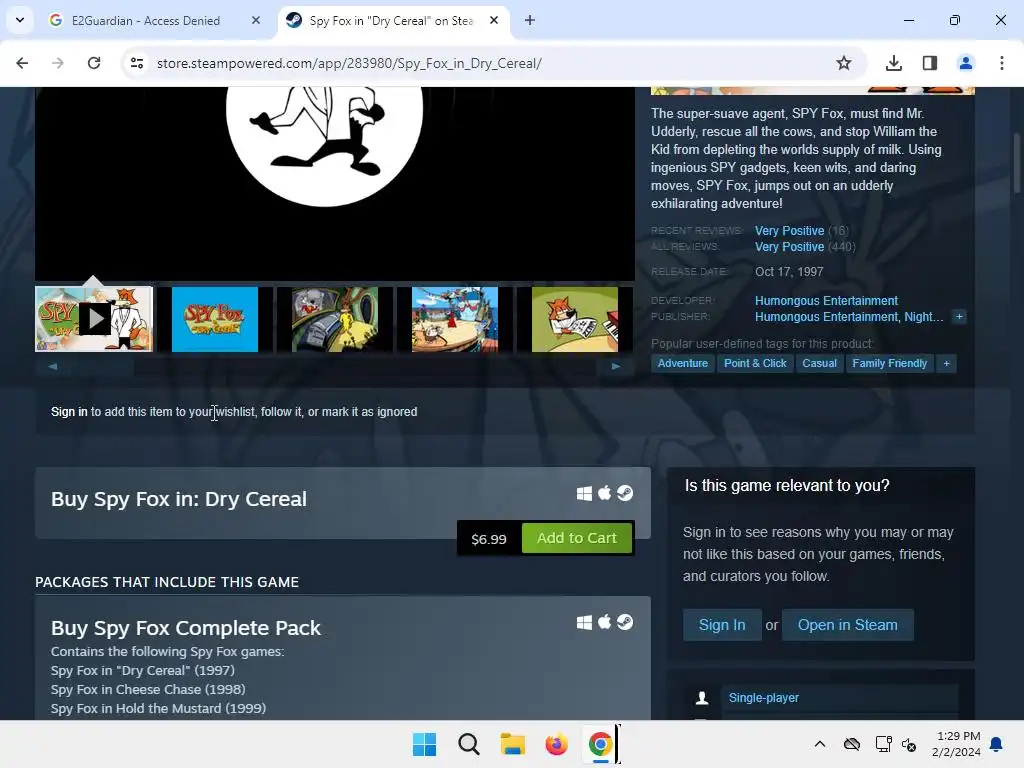The height and width of the screenshot is (768, 1024).
Task: Open Chrome profile avatar
Action: coord(966,63)
